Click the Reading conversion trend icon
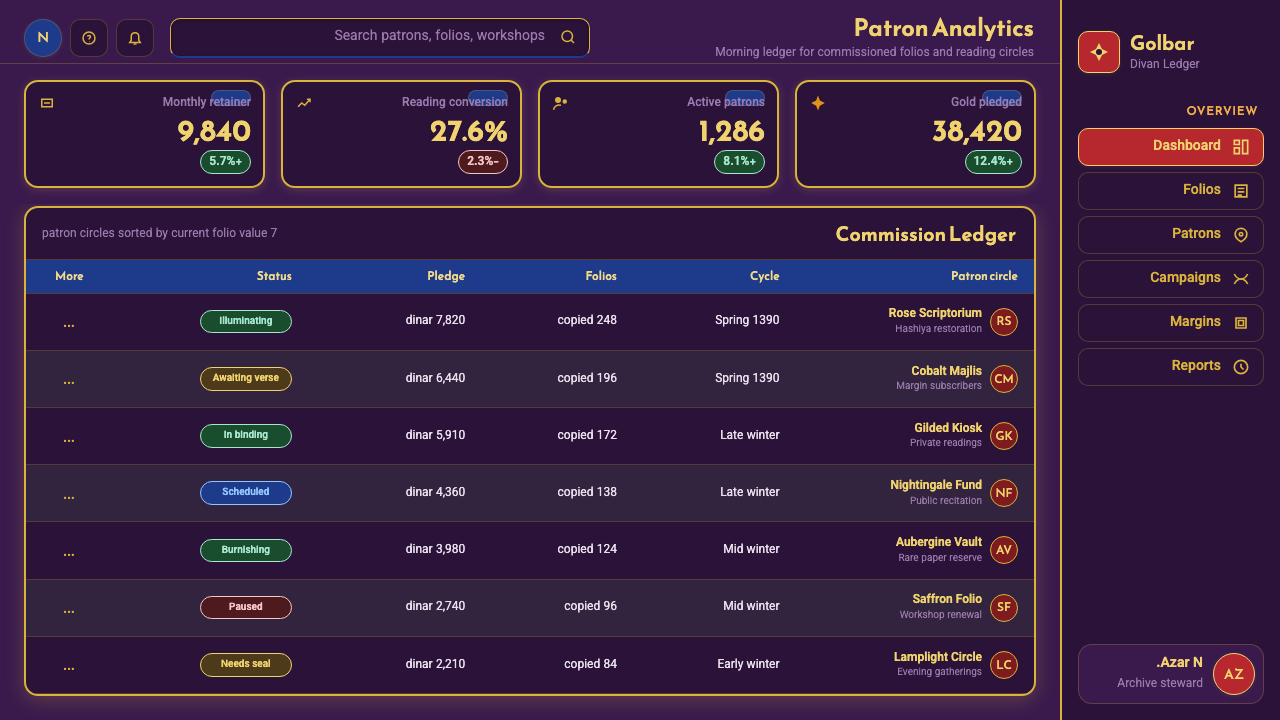This screenshot has width=1280, height=720. (304, 103)
